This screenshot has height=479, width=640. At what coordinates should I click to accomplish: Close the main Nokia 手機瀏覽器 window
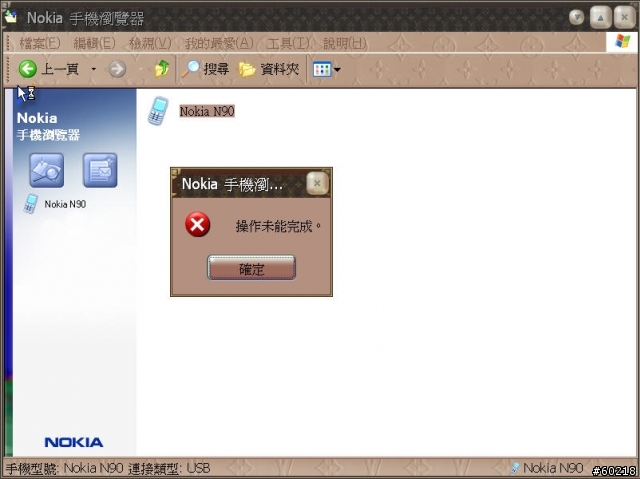pyautogui.click(x=624, y=18)
